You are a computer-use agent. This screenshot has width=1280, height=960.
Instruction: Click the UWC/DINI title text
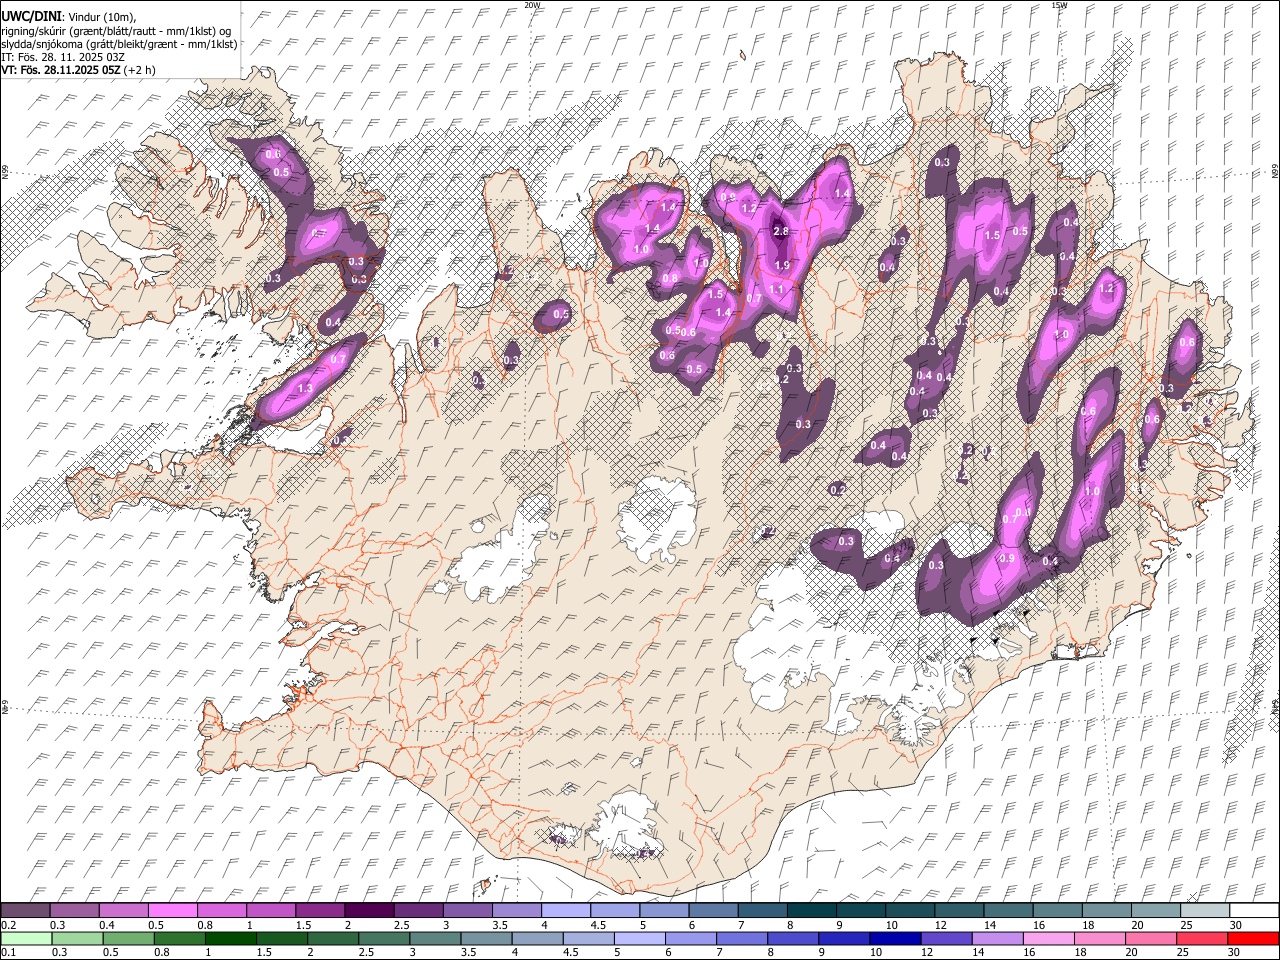[x=30, y=16]
